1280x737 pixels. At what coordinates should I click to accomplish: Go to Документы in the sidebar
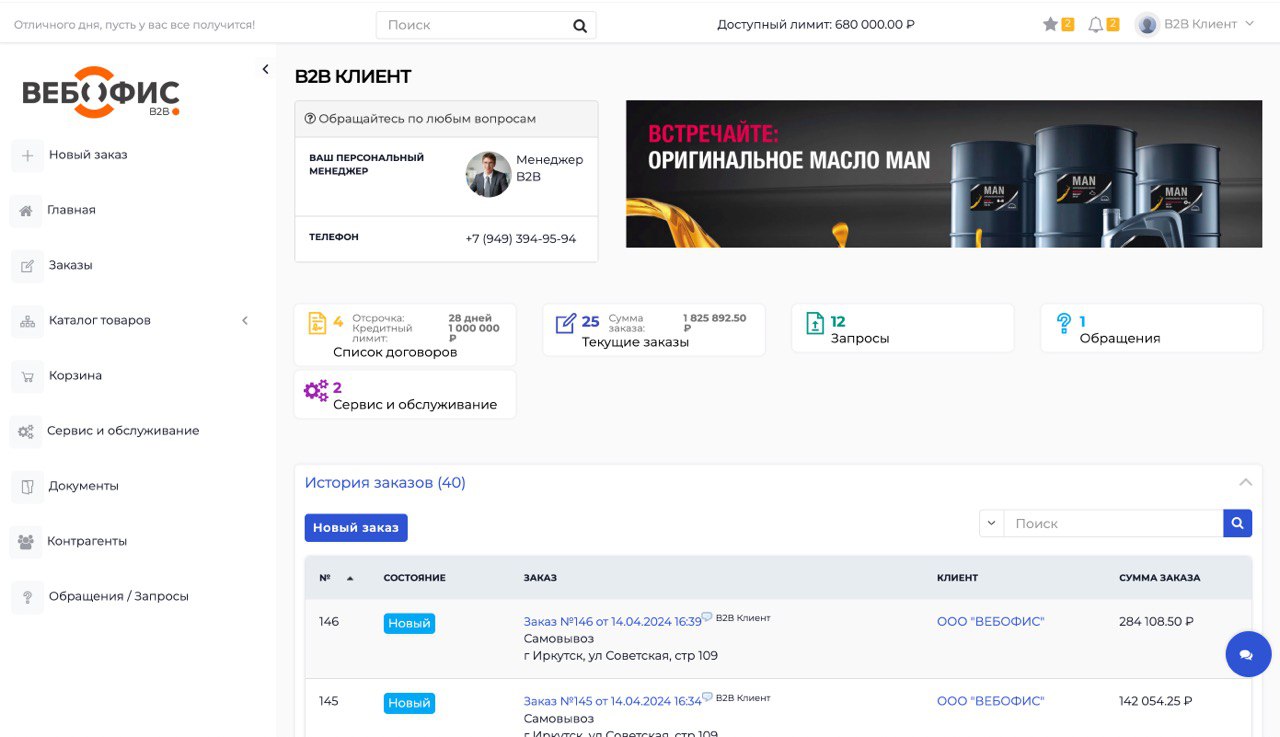pyautogui.click(x=83, y=486)
